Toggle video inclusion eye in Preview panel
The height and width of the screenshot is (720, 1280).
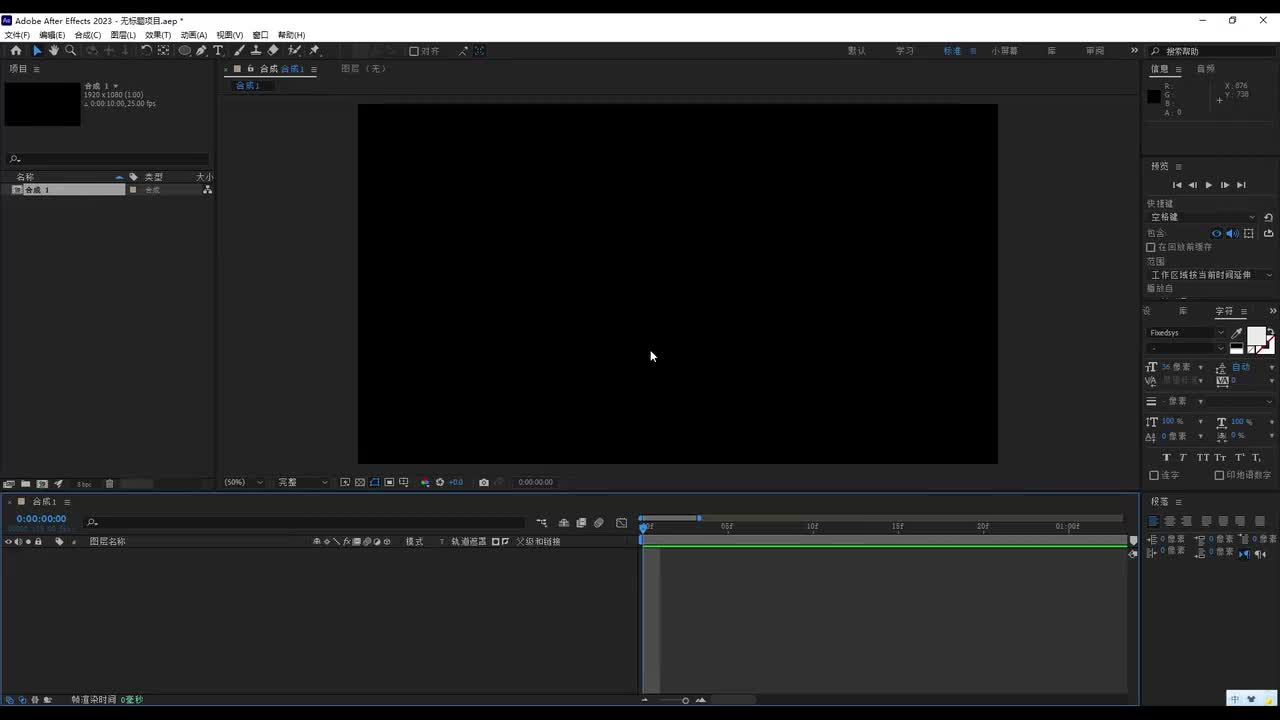[x=1217, y=233]
